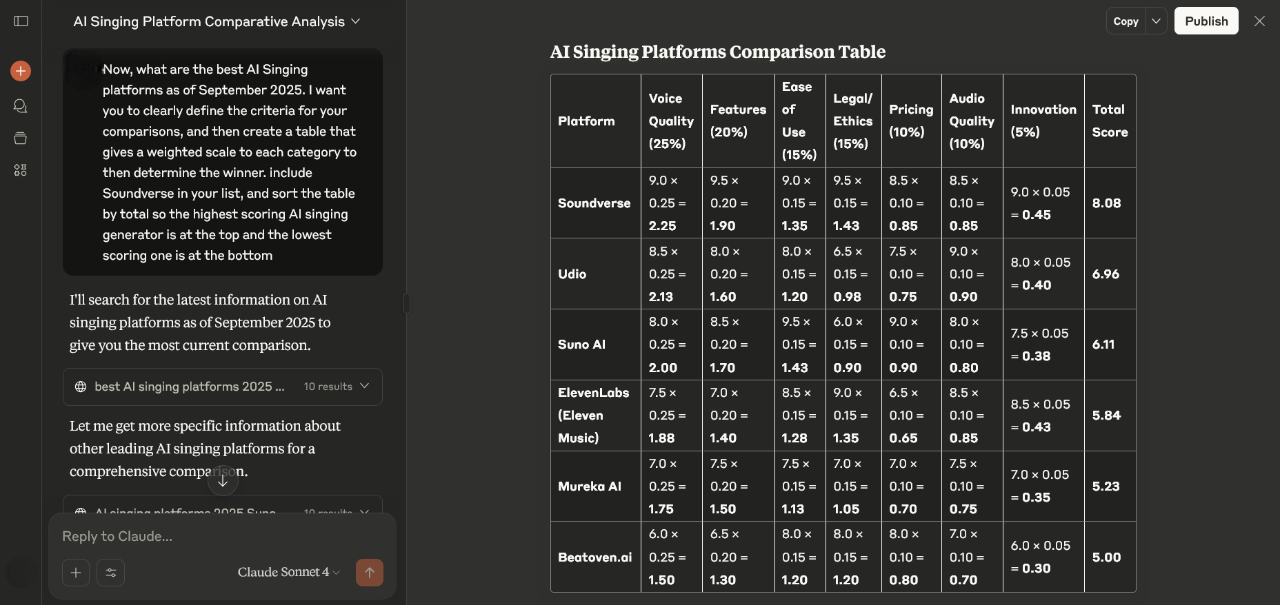1280x605 pixels.
Task: Send the message with the orange arrow button
Action: click(369, 572)
